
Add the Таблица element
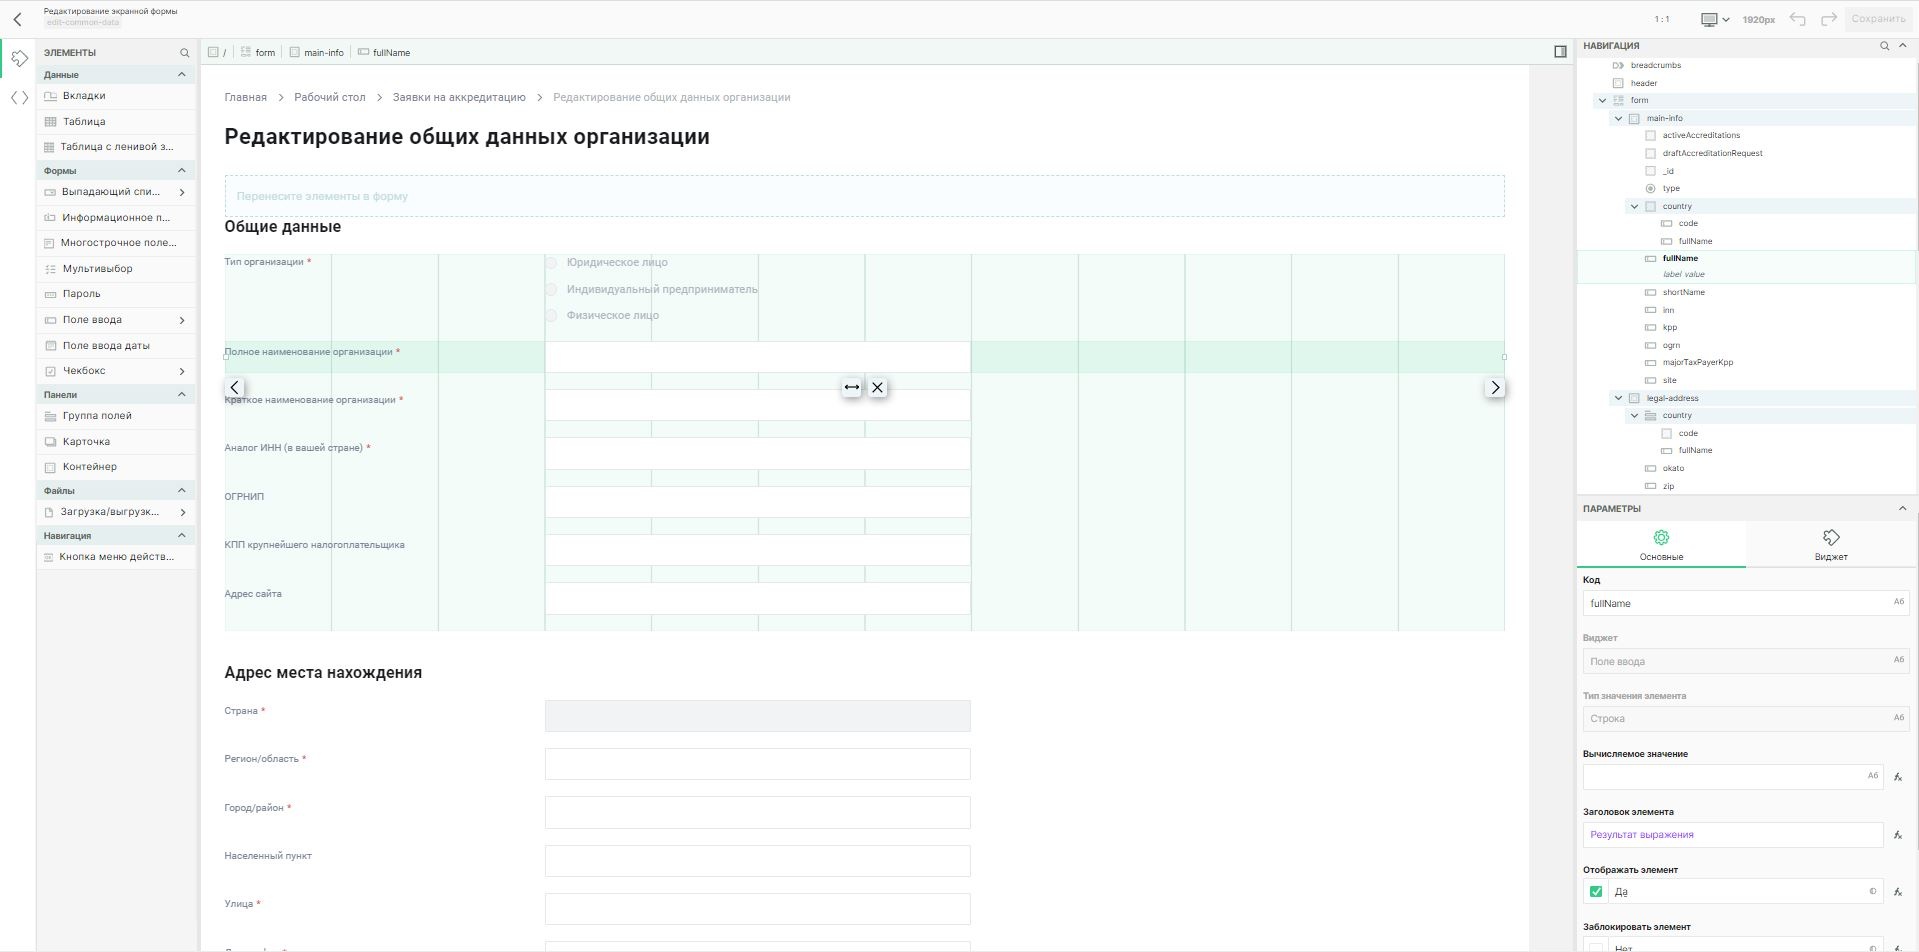[x=116, y=122]
